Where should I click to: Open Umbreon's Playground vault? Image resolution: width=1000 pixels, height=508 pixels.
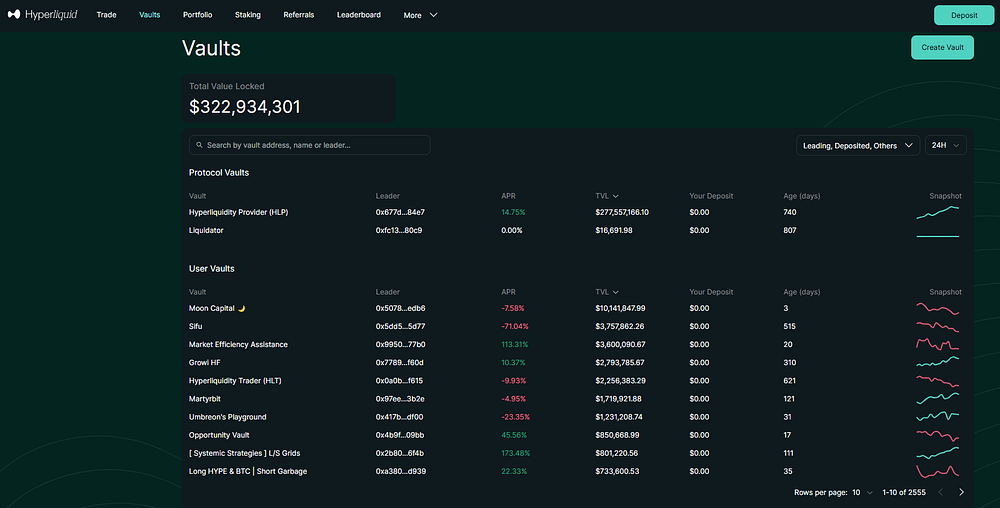(228, 417)
